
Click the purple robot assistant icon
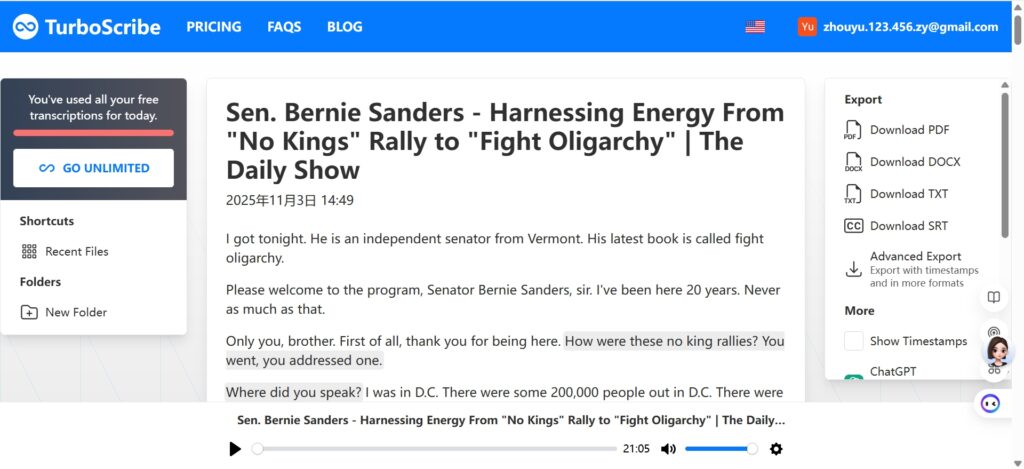click(x=990, y=403)
